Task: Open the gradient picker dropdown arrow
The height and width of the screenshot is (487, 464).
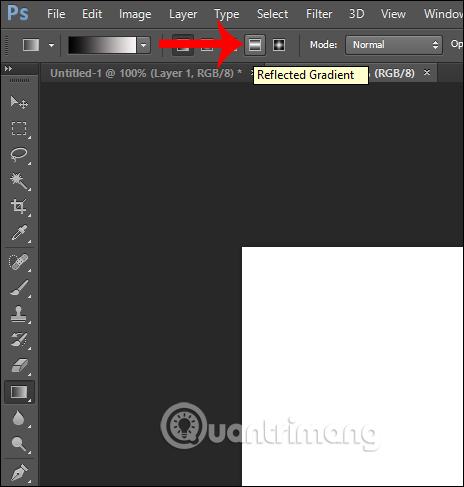Action: click(x=144, y=45)
